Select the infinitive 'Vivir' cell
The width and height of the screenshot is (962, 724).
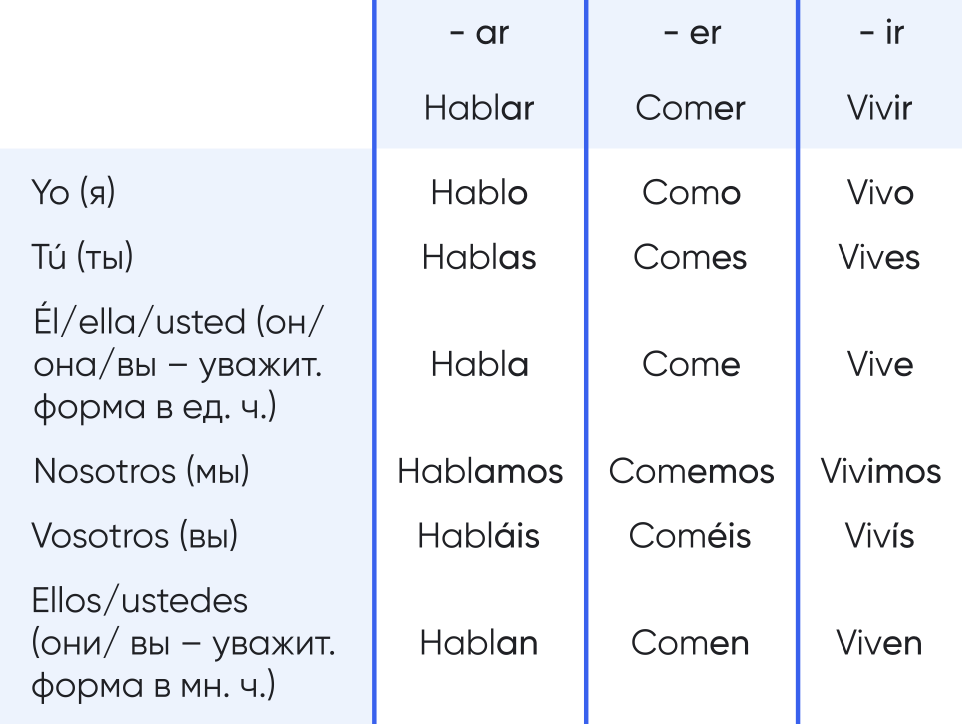880,108
